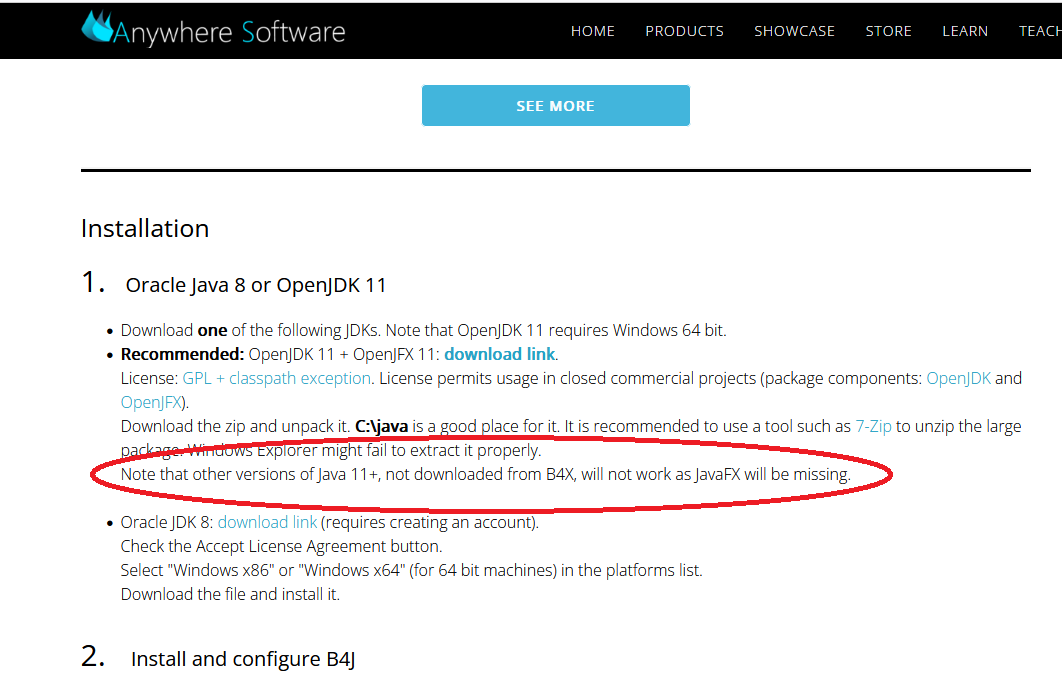1062x681 pixels.
Task: Go to the SHOWCASE page
Action: click(x=794, y=31)
